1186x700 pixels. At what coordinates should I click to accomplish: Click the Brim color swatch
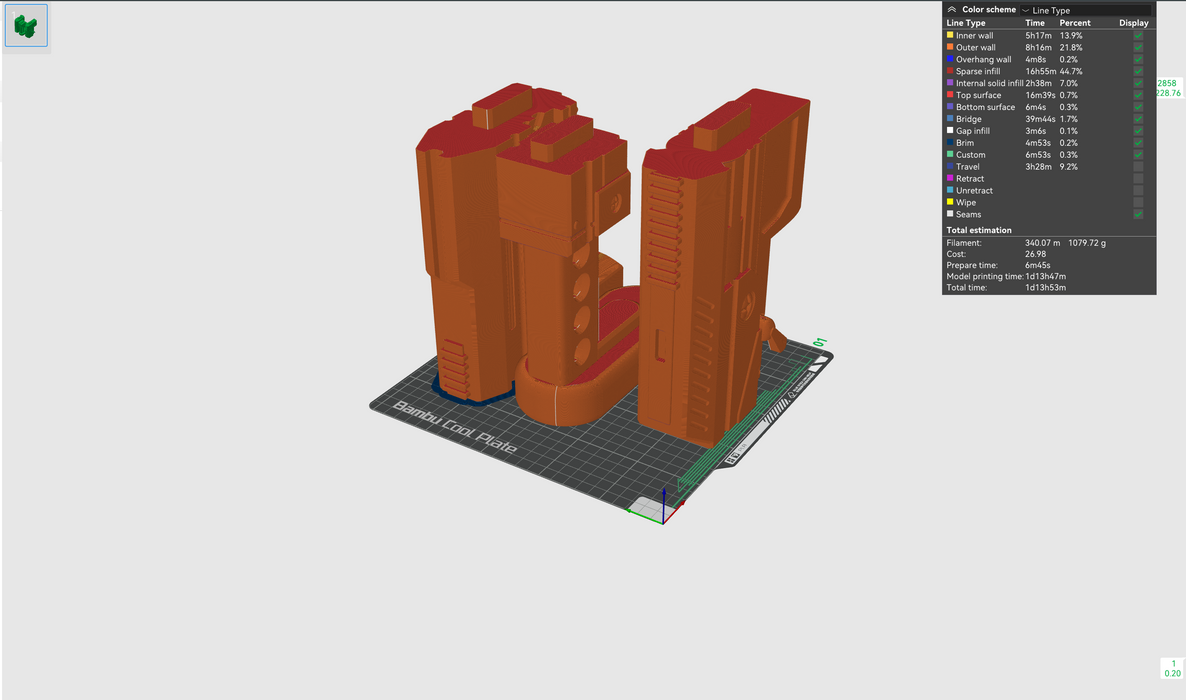[950, 143]
